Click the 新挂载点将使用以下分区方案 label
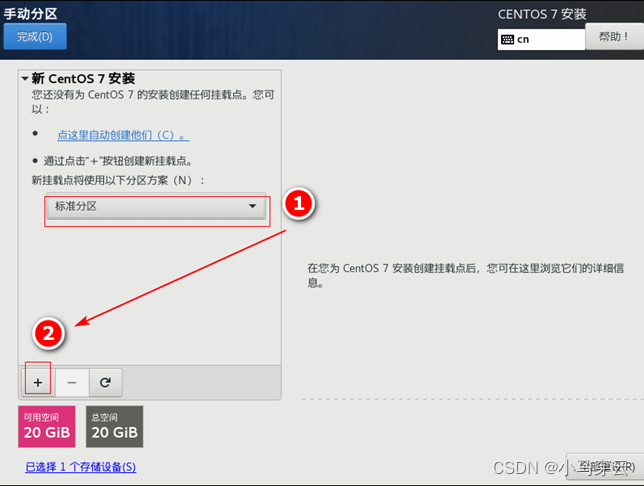Viewport: 644px width, 486px height. click(118, 180)
